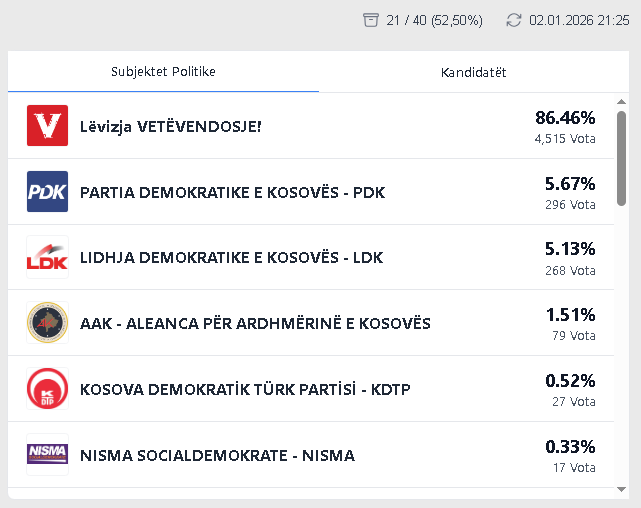641x508 pixels.
Task: Click the ballot box counted-stations icon
Action: 371,20
